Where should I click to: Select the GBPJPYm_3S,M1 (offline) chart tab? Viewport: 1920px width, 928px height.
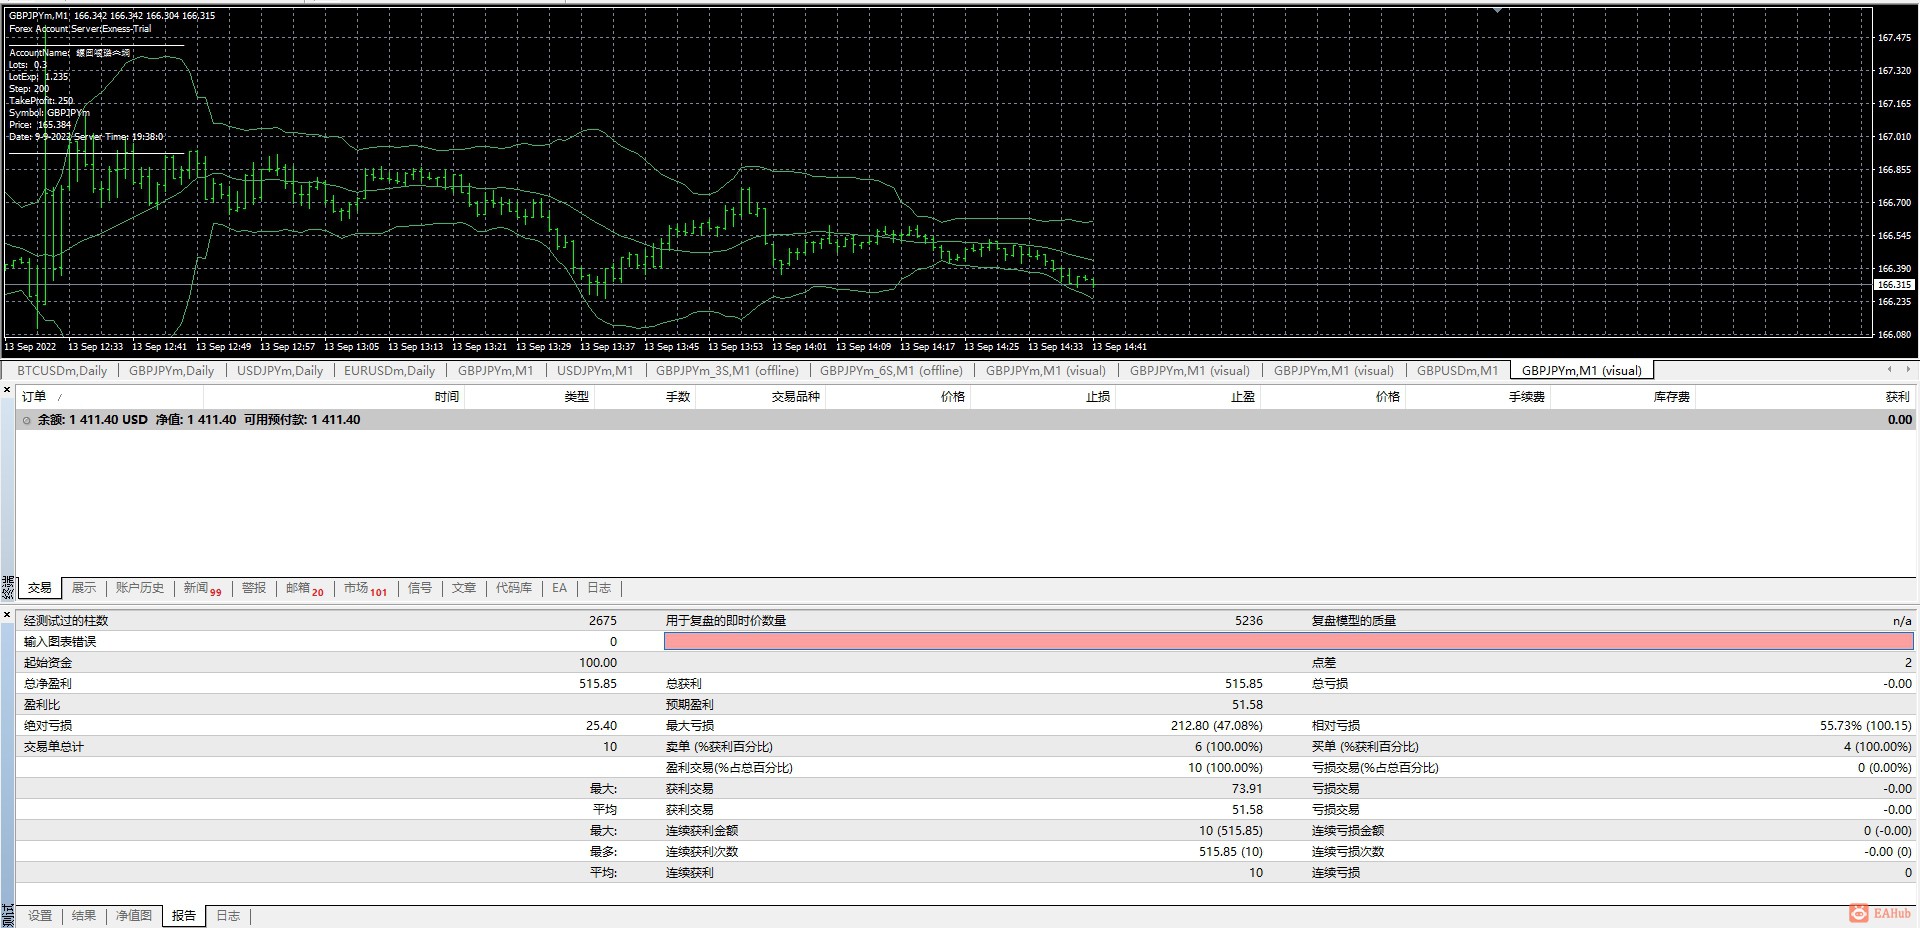727,370
